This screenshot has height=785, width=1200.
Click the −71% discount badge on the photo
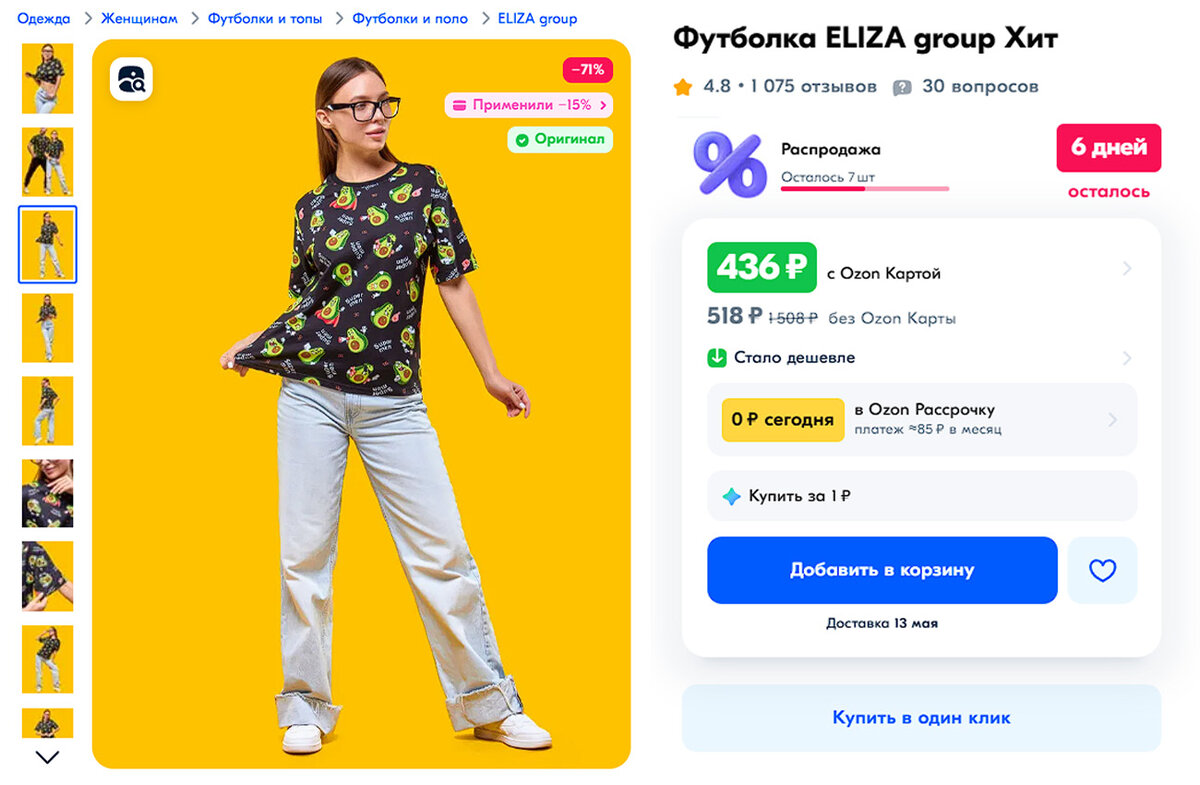point(587,70)
